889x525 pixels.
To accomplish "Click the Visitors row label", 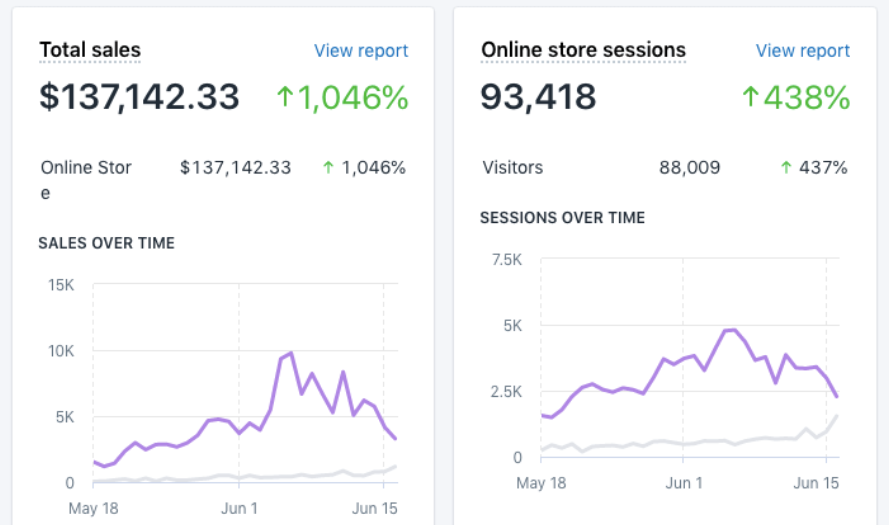I will coord(512,168).
